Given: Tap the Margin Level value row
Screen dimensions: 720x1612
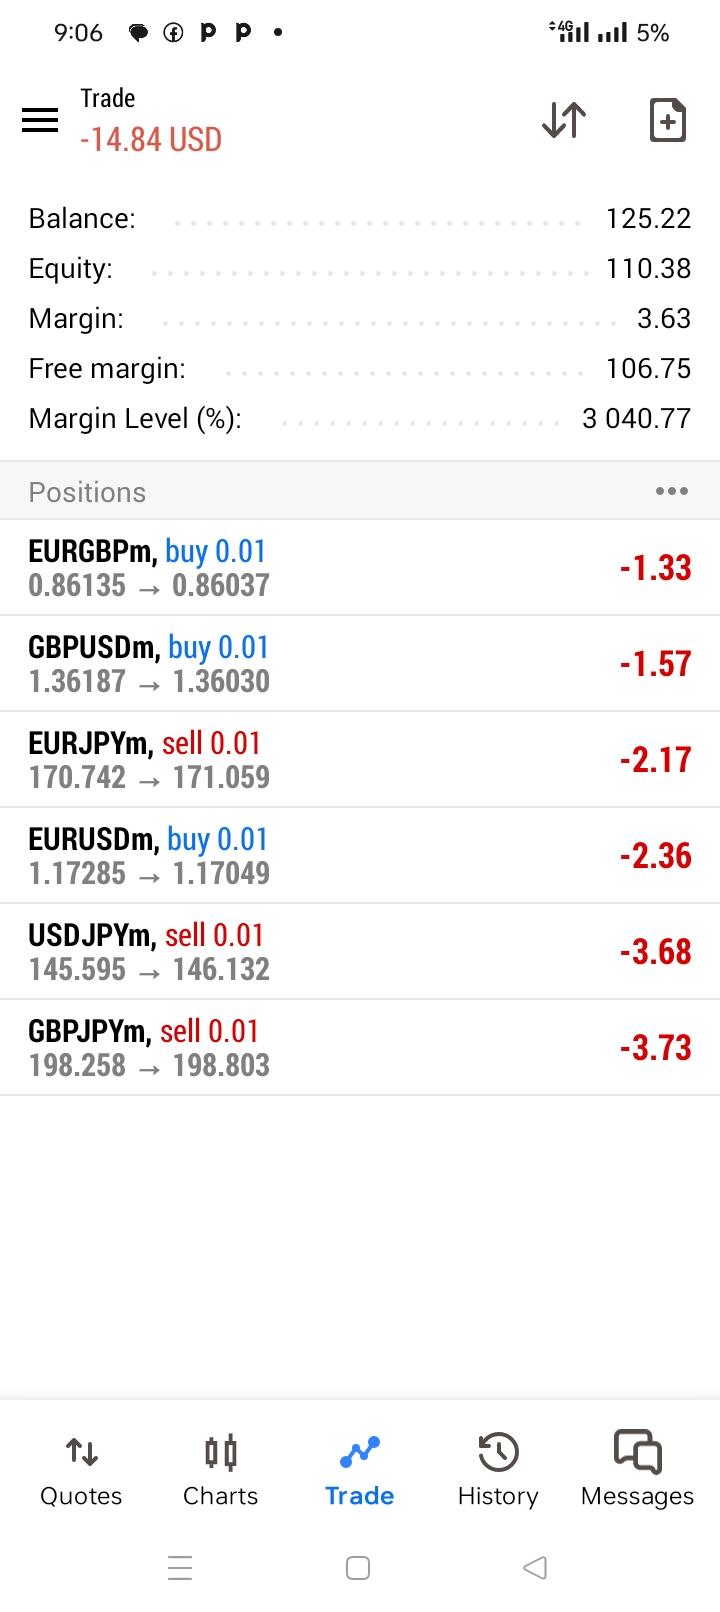Looking at the screenshot, I should tap(360, 418).
